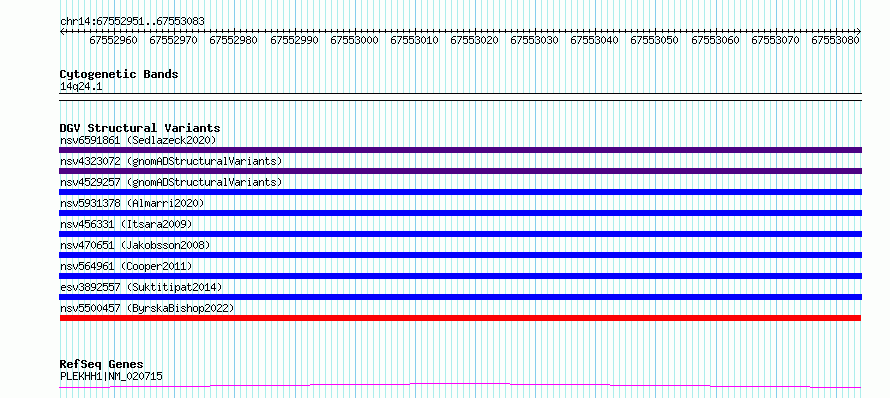The height and width of the screenshot is (398, 890).
Task: Click the purple bar under nsv6591861
Action: point(460,150)
